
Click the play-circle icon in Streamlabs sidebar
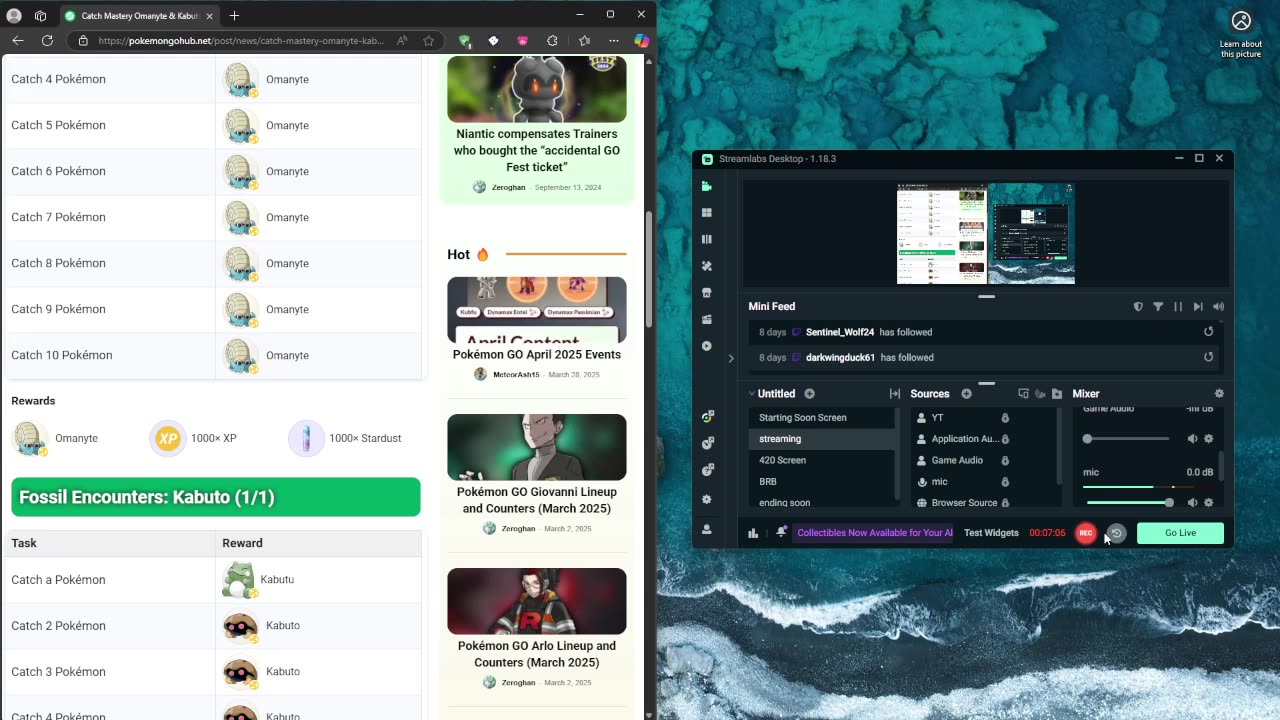coord(707,346)
